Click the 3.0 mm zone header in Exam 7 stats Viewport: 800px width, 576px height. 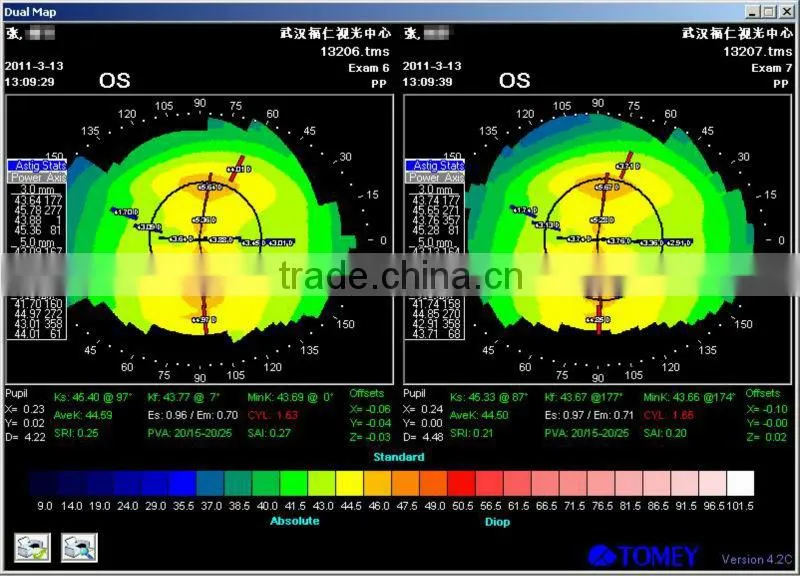(435, 189)
